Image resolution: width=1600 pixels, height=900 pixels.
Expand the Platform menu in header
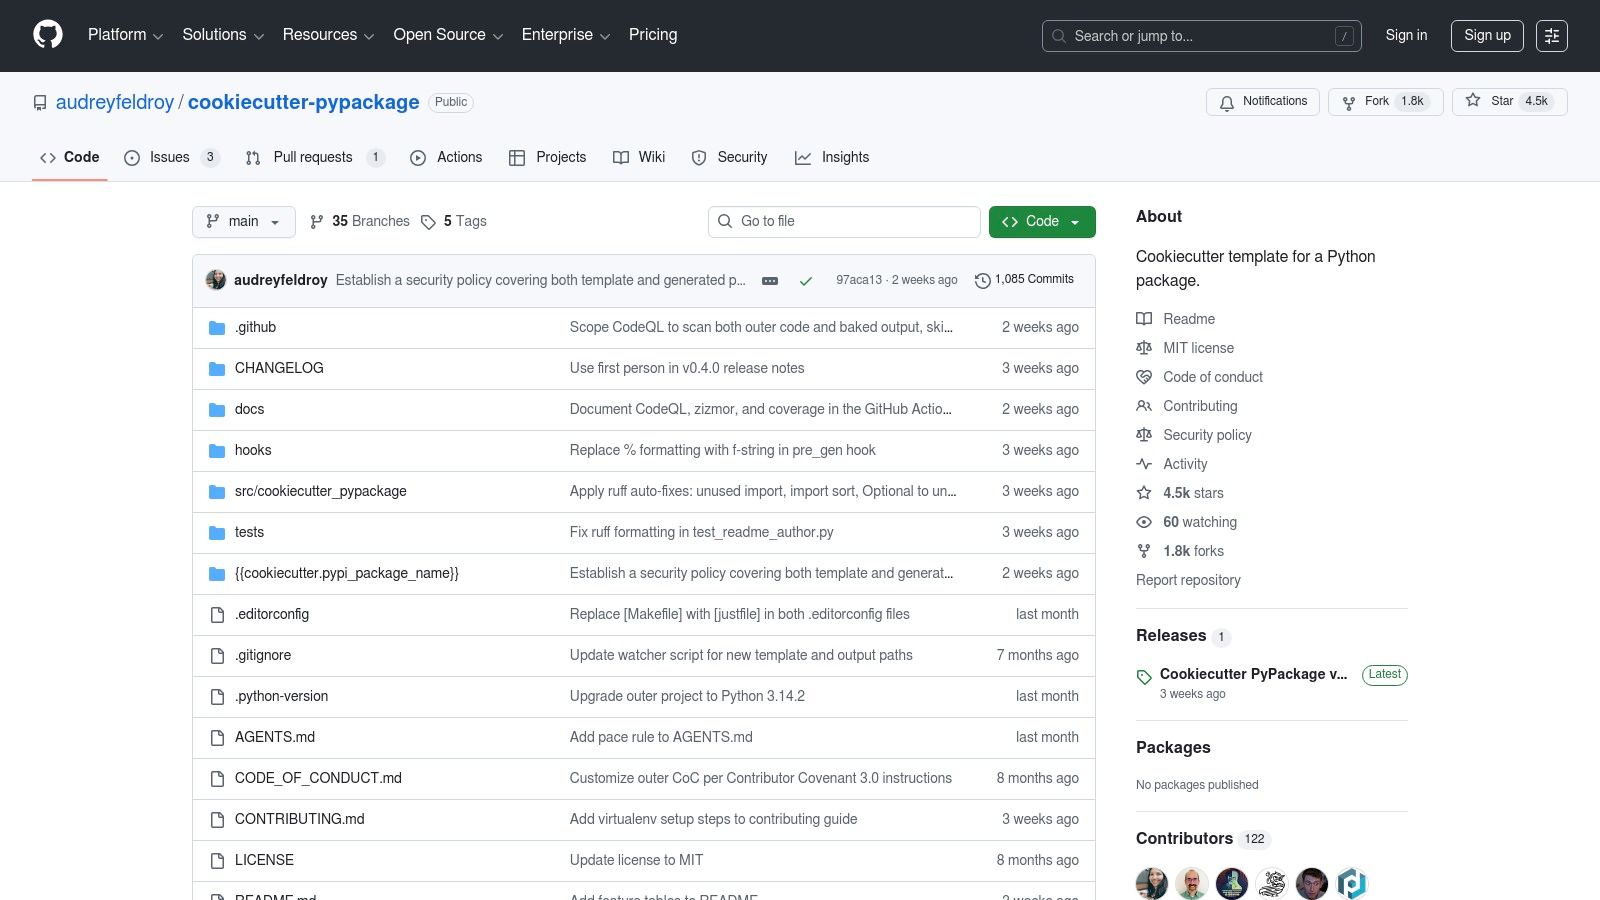[125, 35]
